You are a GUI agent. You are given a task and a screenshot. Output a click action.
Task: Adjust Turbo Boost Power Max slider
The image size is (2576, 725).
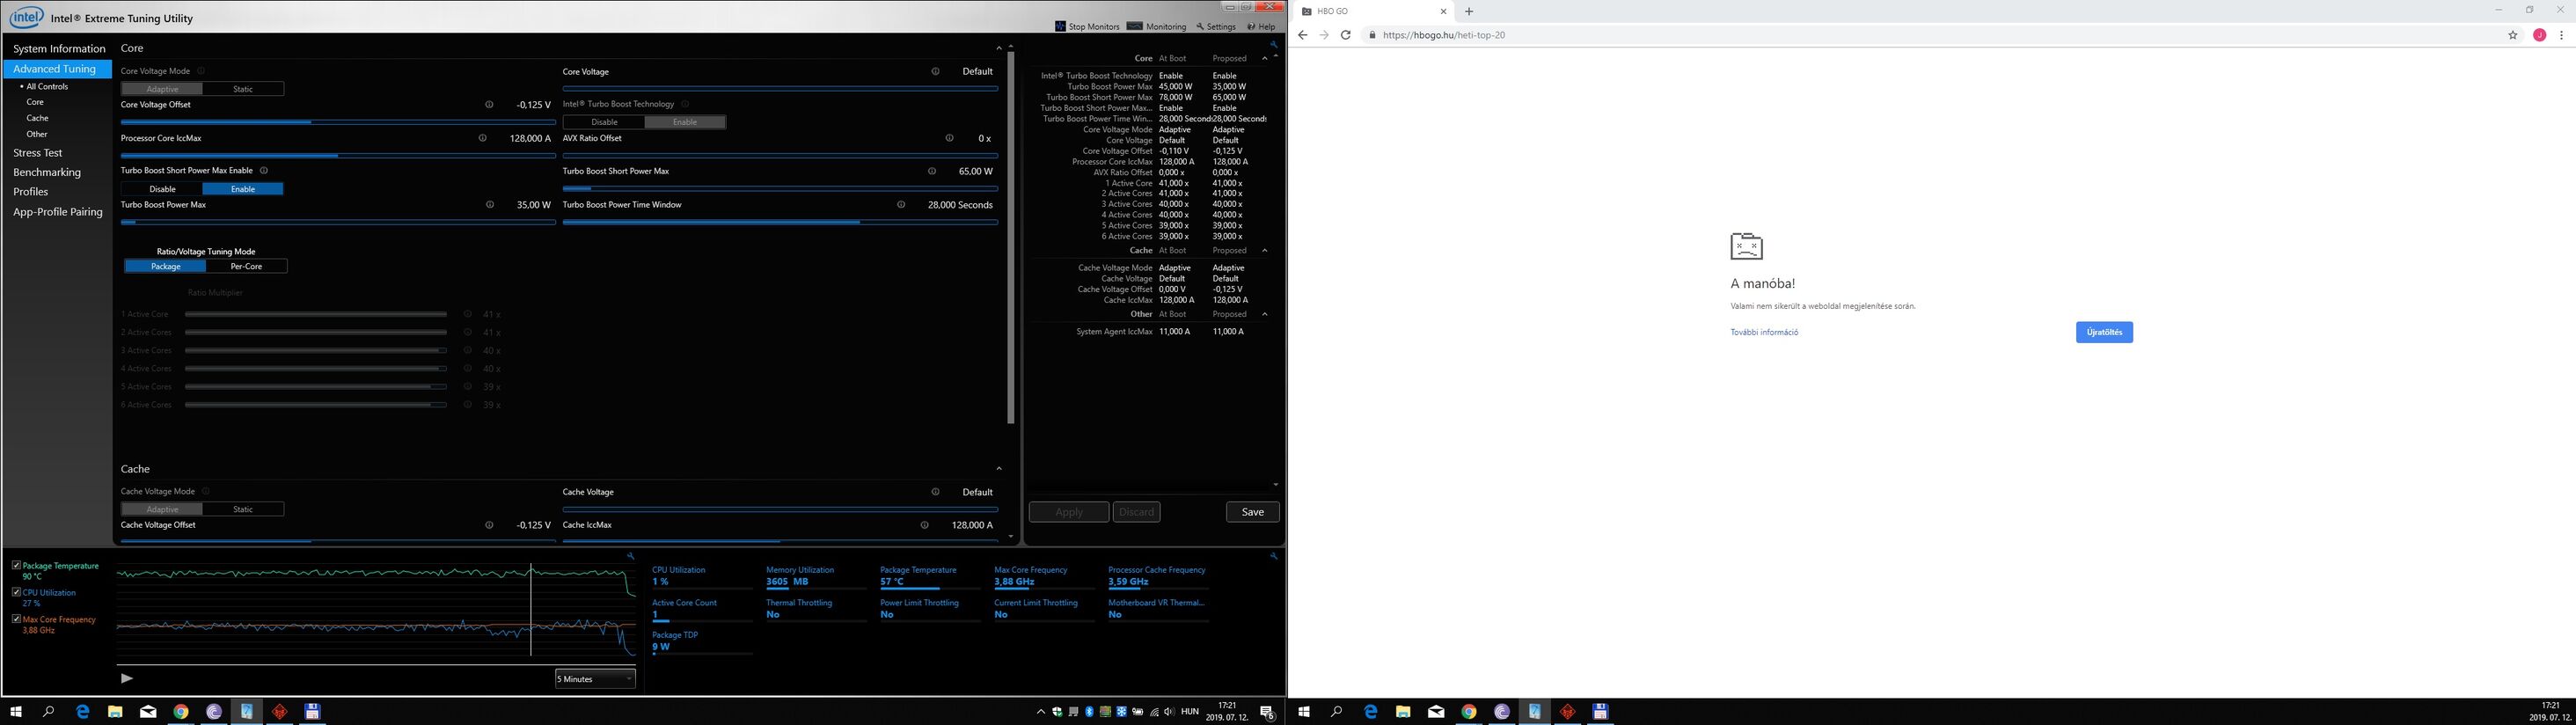point(338,222)
